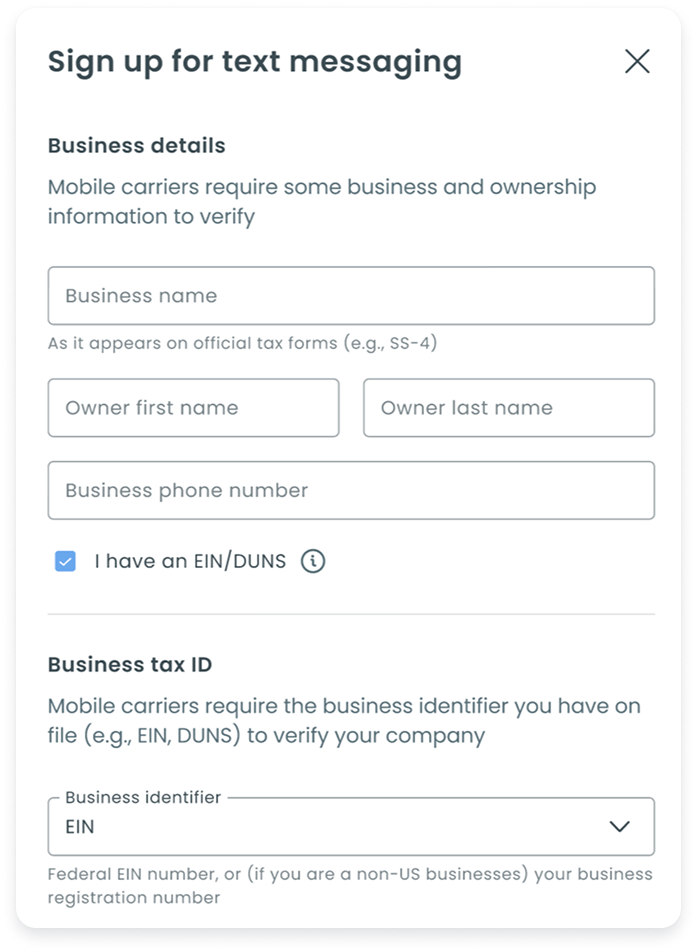Click the "I have an EIN/DUNS" label
This screenshot has height=952, width=697.
[x=190, y=562]
